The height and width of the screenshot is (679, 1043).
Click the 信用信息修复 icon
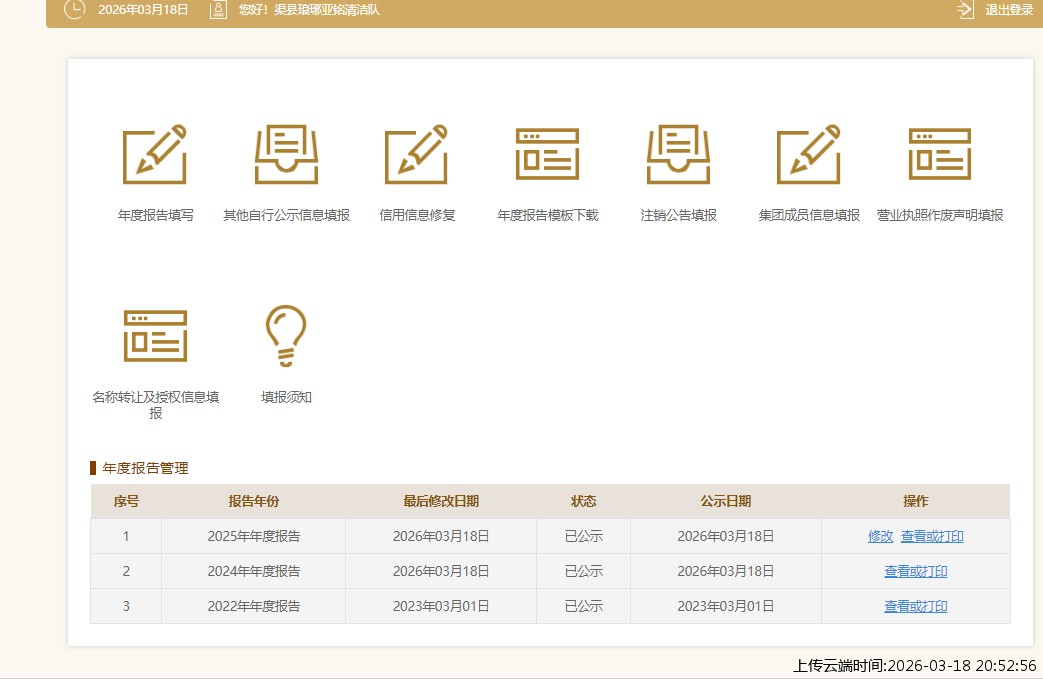(x=416, y=155)
